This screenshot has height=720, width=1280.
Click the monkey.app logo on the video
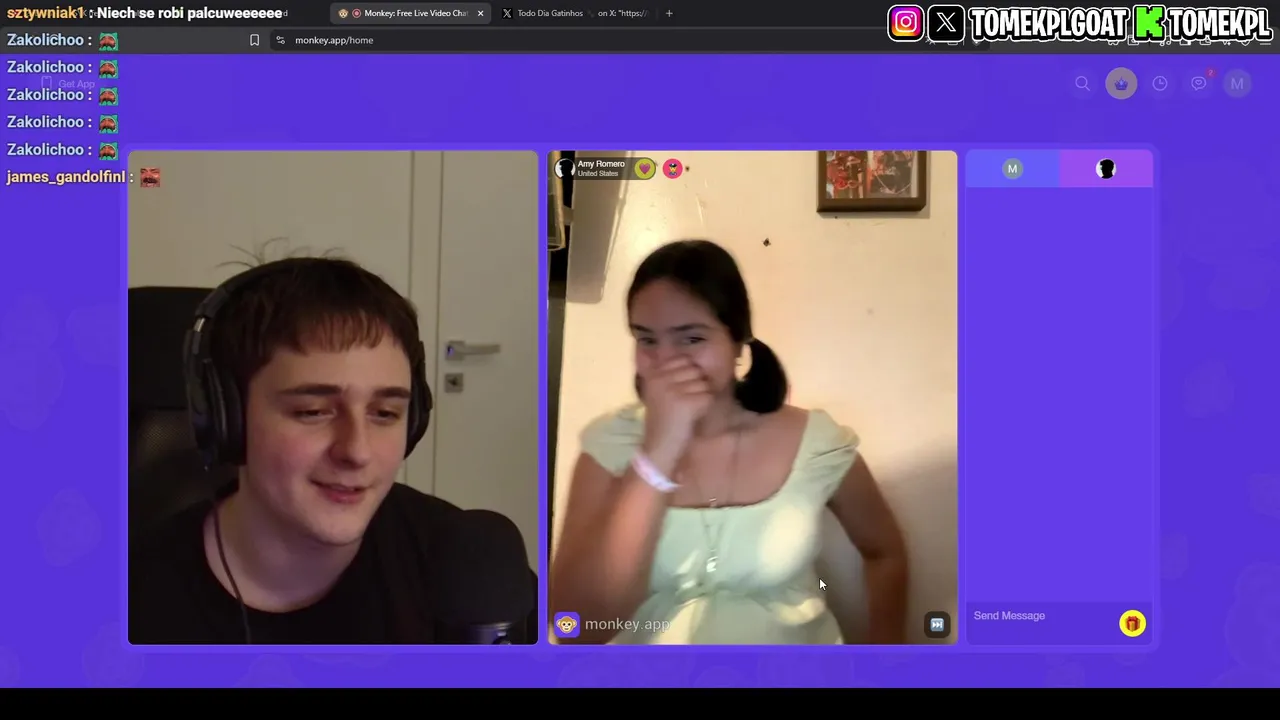tap(612, 624)
